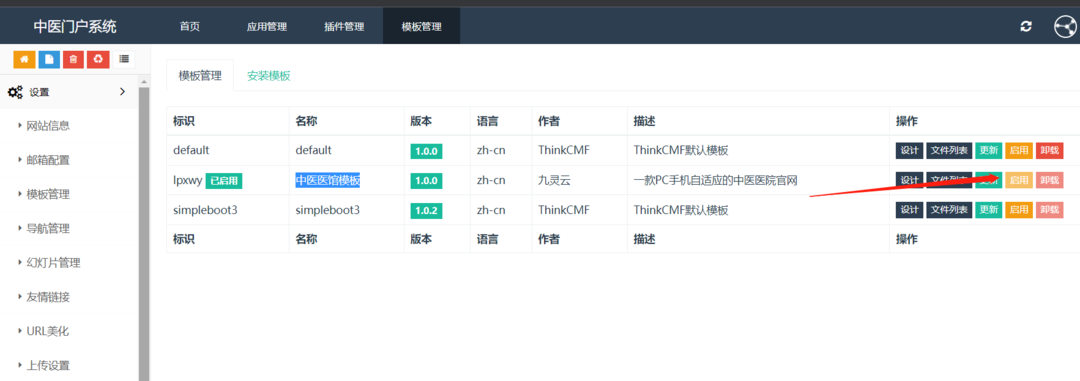This screenshot has height=381, width=1080.
Task: Click the top 版本 column header
Action: coord(421,121)
